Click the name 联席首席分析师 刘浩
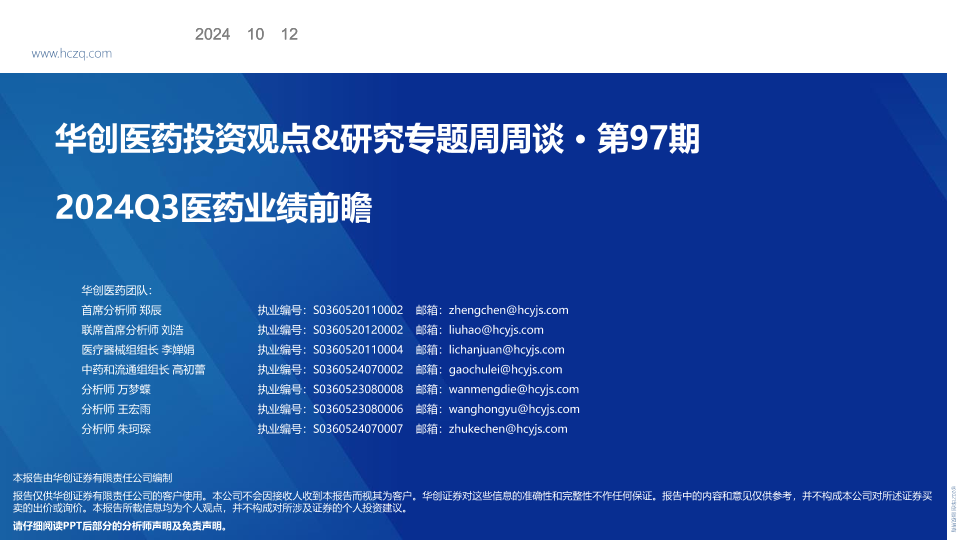 132,330
